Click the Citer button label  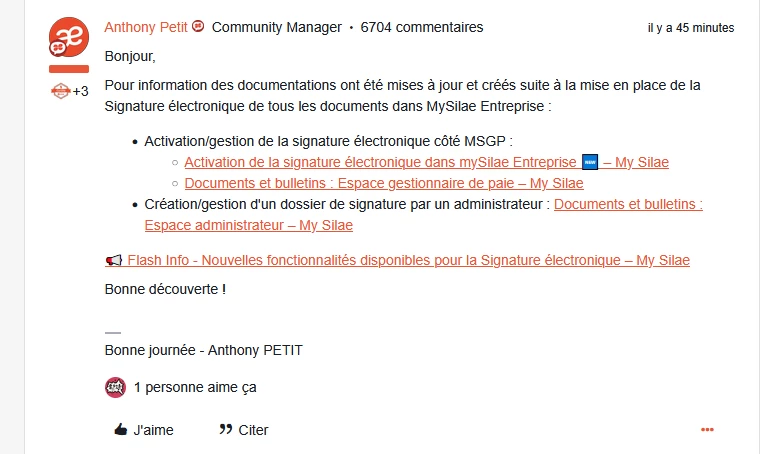click(253, 430)
